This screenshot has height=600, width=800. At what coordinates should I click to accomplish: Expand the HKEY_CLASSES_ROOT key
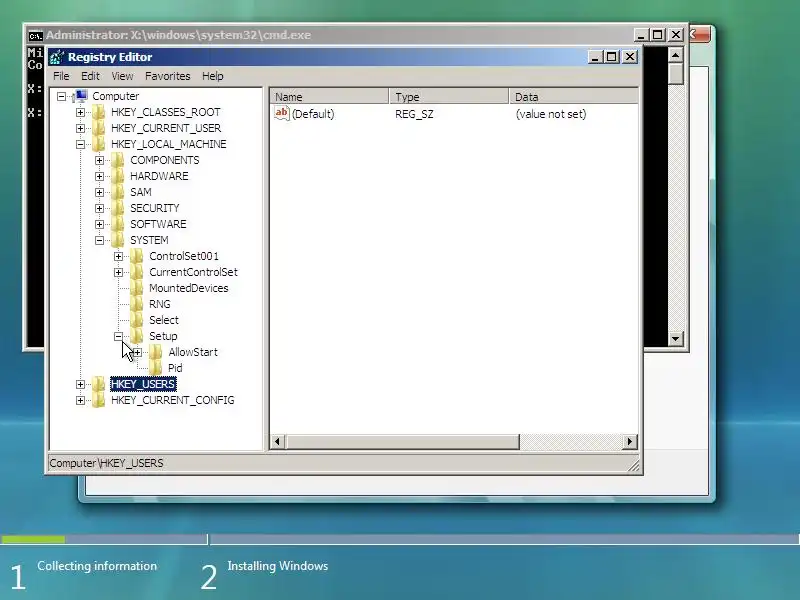pos(80,112)
